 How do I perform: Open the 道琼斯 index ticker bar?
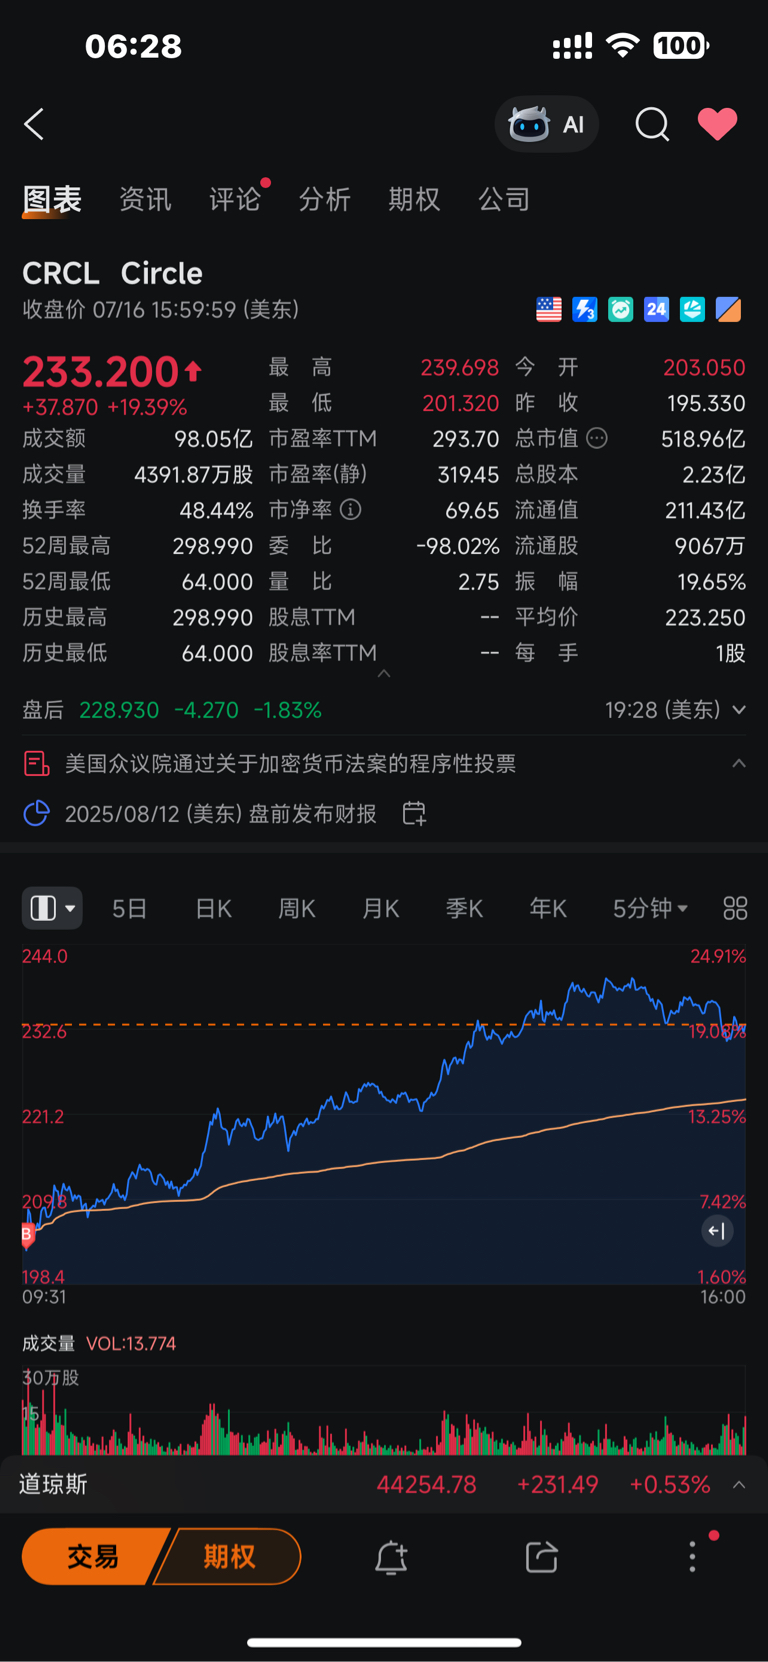(x=384, y=1485)
